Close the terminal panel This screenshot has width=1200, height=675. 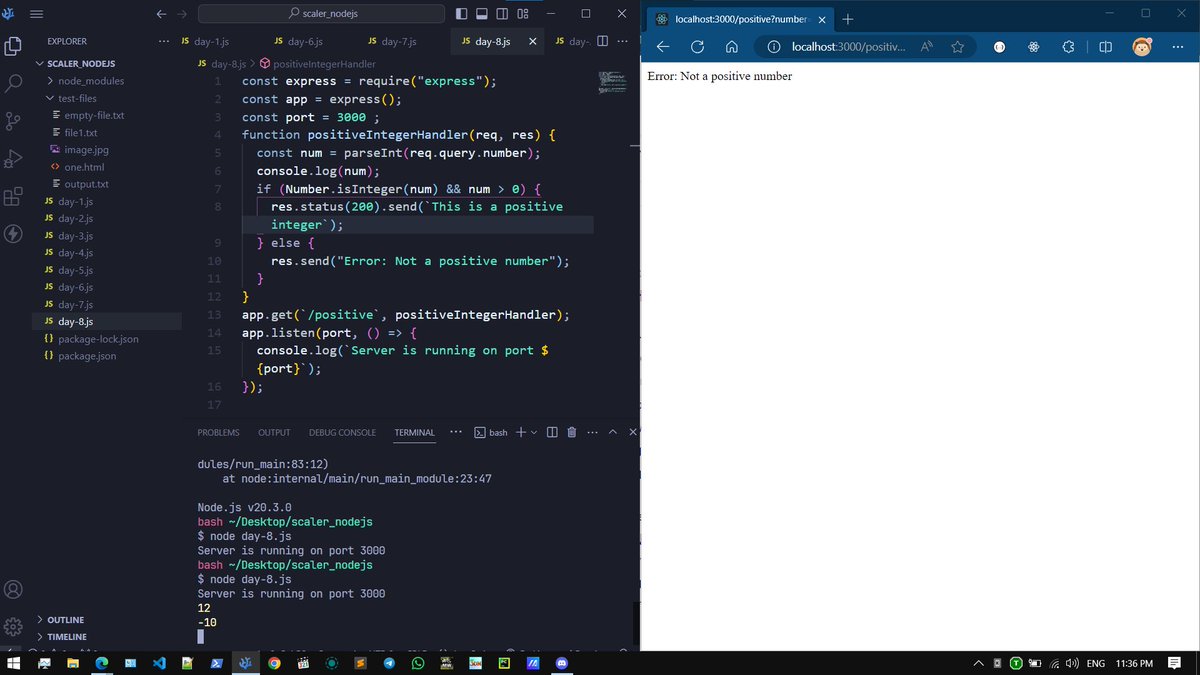(x=632, y=432)
